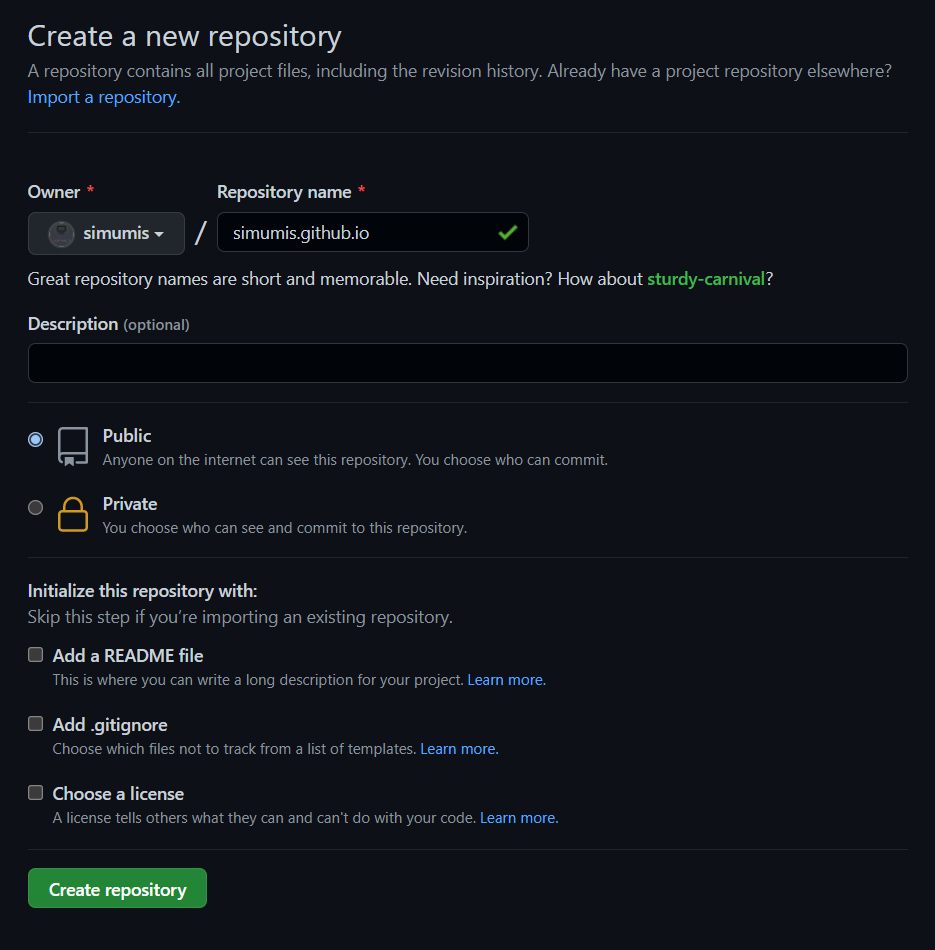
Task: Click the Private repository lock icon
Action: pyautogui.click(x=72, y=515)
